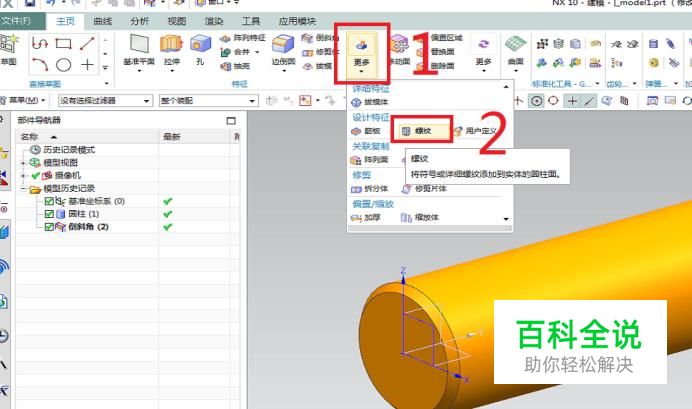The height and width of the screenshot is (409, 692).
Task: Click the 最新 column header
Action: click(194, 137)
